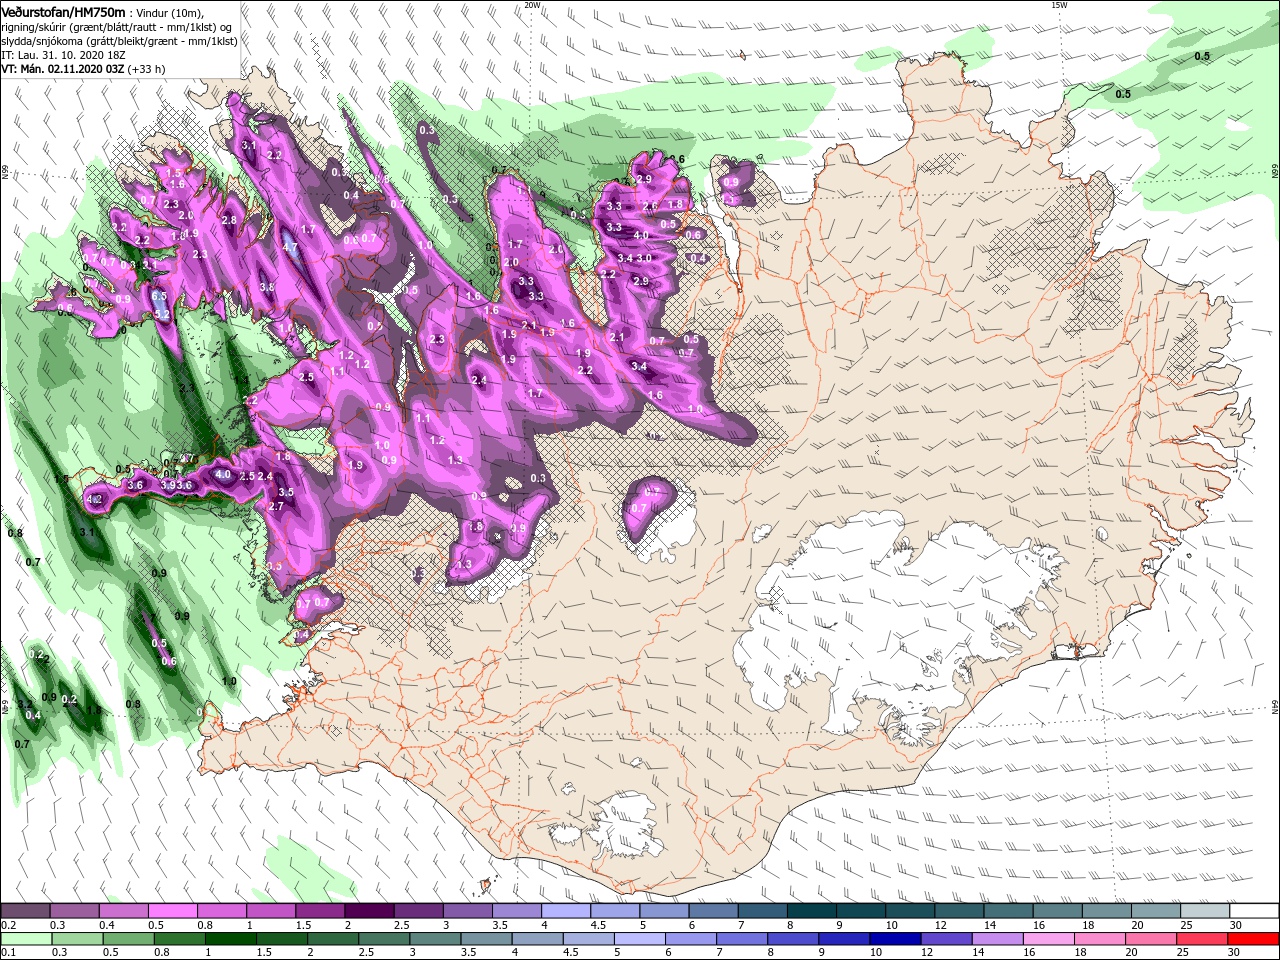Viewport: 1280px width, 960px height.
Task: Click the 4.7 precipitation value on map
Action: tap(290, 246)
